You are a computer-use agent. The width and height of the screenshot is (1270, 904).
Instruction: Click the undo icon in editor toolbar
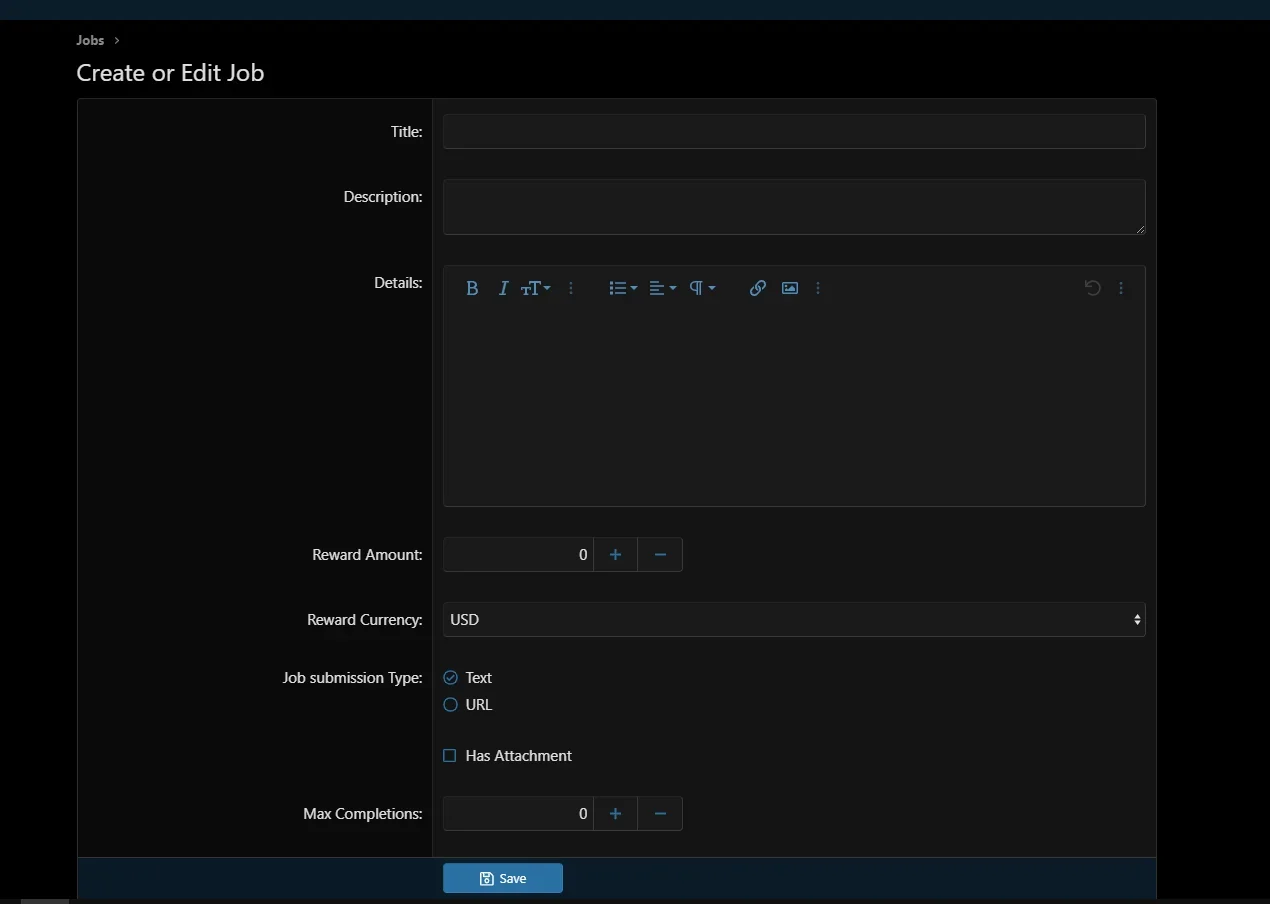pyautogui.click(x=1092, y=288)
